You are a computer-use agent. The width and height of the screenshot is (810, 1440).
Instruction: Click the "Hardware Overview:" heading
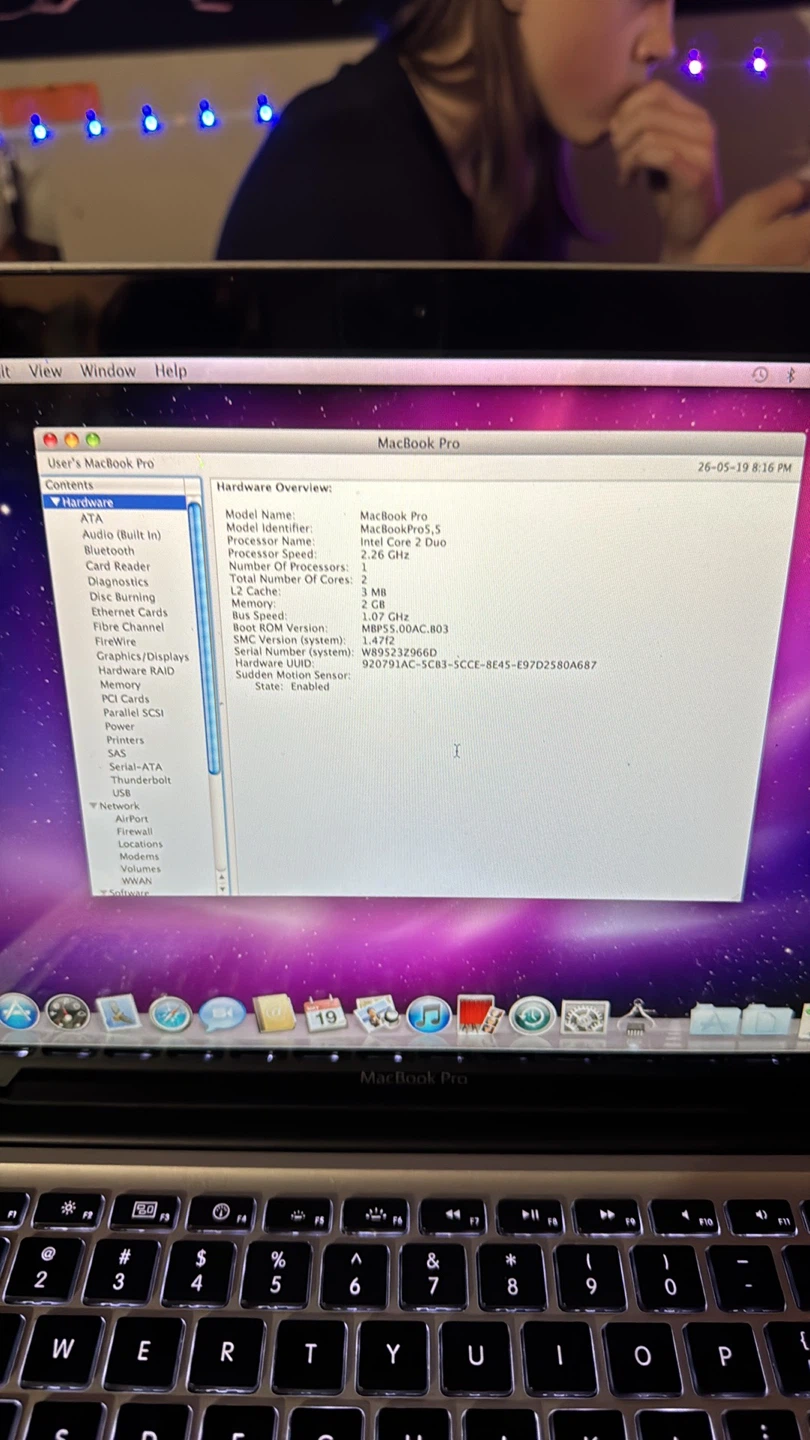274,488
